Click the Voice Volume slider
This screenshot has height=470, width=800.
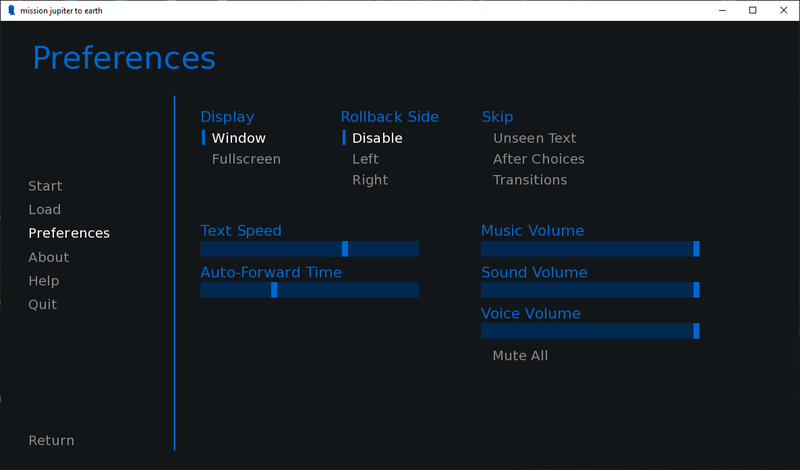590,331
